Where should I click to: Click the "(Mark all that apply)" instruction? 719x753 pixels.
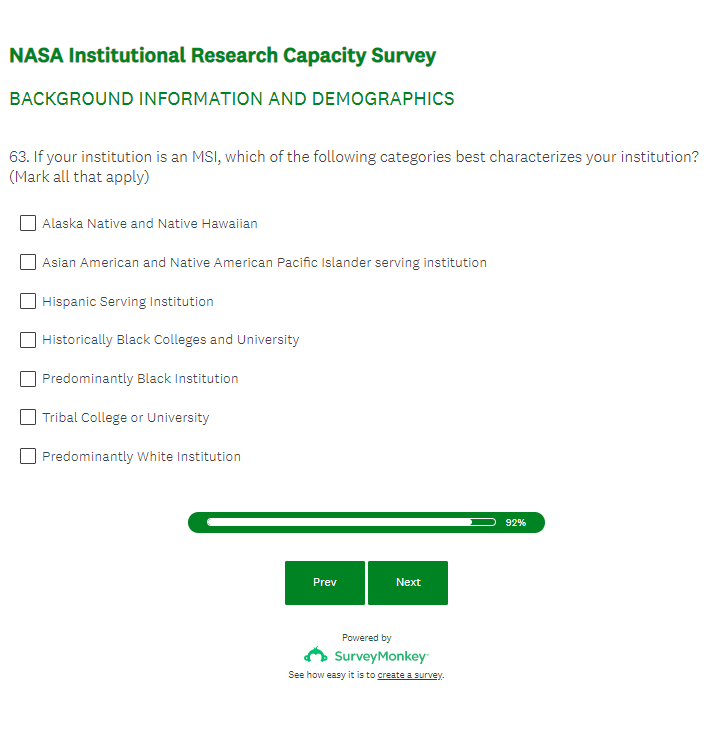(79, 177)
